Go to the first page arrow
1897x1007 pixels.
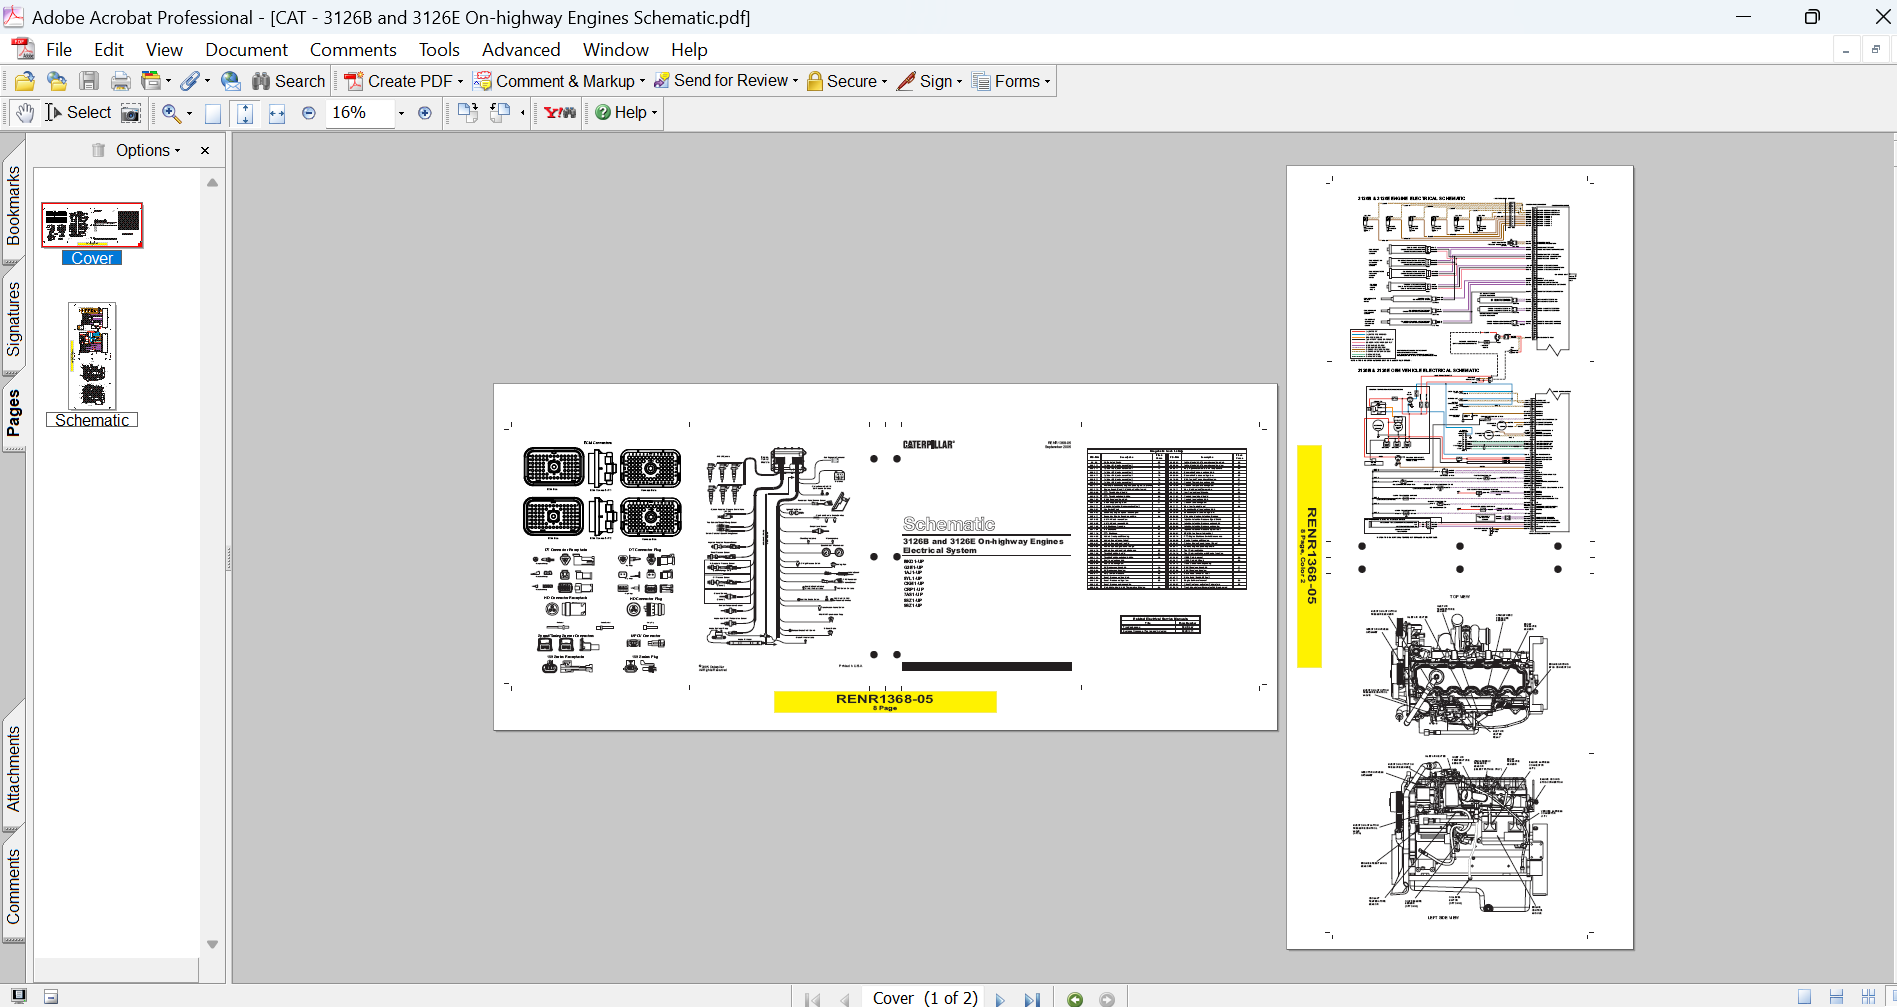[812, 998]
